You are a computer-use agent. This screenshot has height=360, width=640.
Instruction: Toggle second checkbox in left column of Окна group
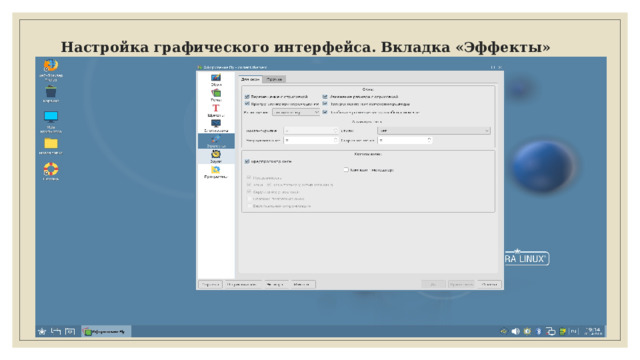pos(247,104)
